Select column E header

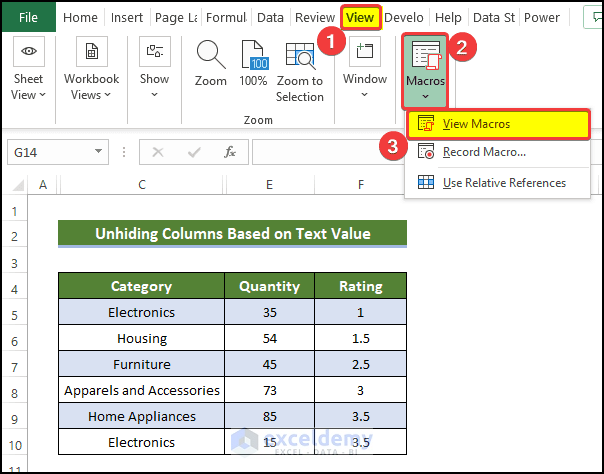pos(270,185)
